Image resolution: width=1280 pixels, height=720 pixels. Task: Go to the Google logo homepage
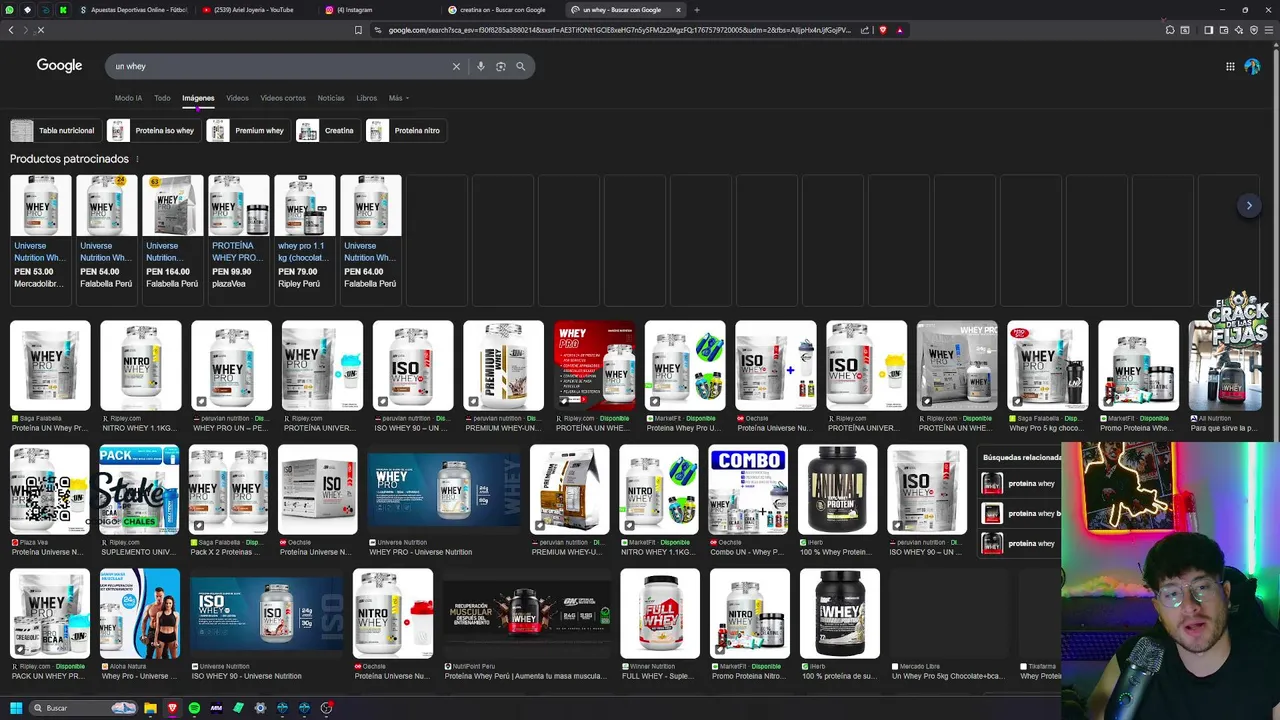tap(59, 65)
